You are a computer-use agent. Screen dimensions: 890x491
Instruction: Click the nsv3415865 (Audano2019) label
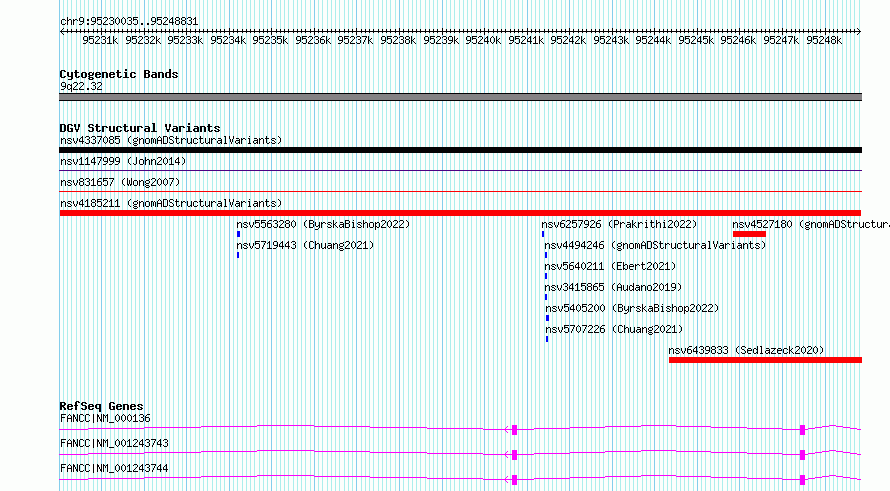click(613, 287)
